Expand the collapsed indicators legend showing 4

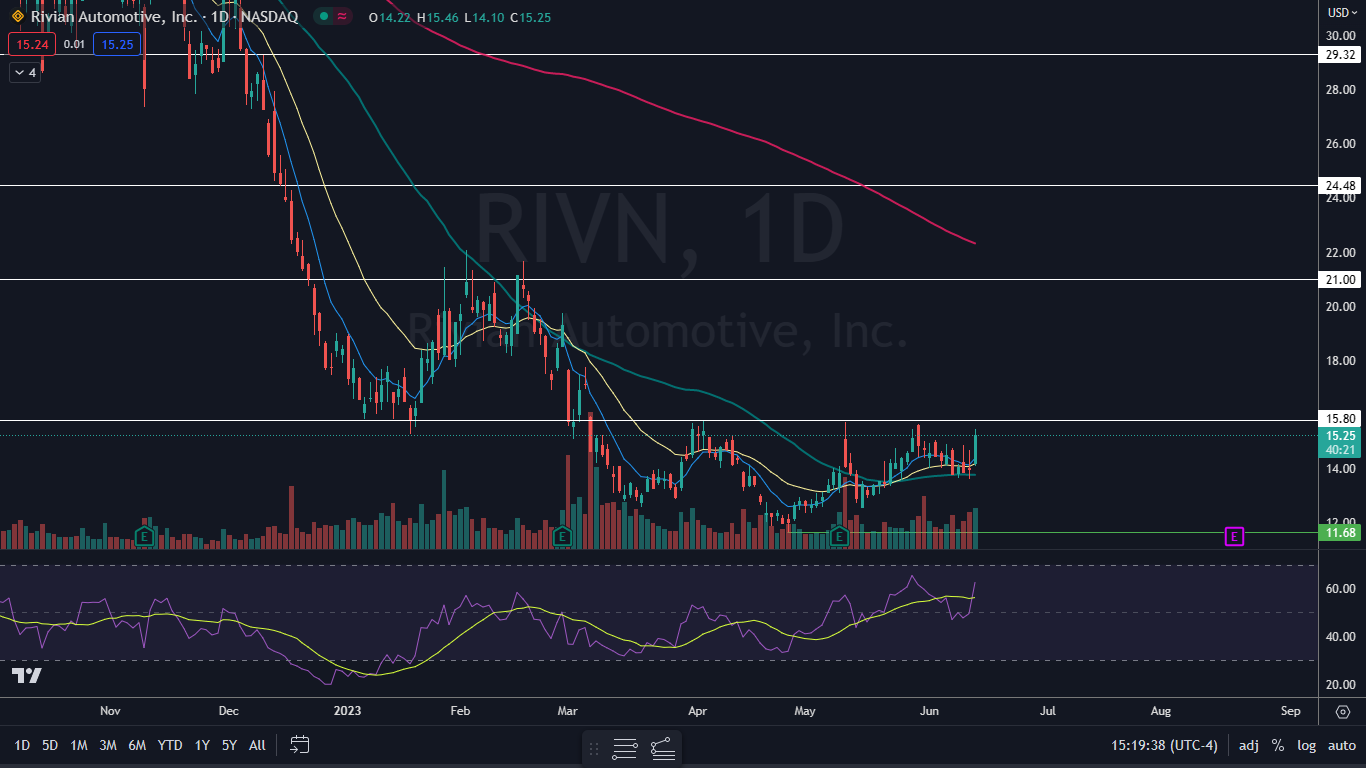click(24, 72)
